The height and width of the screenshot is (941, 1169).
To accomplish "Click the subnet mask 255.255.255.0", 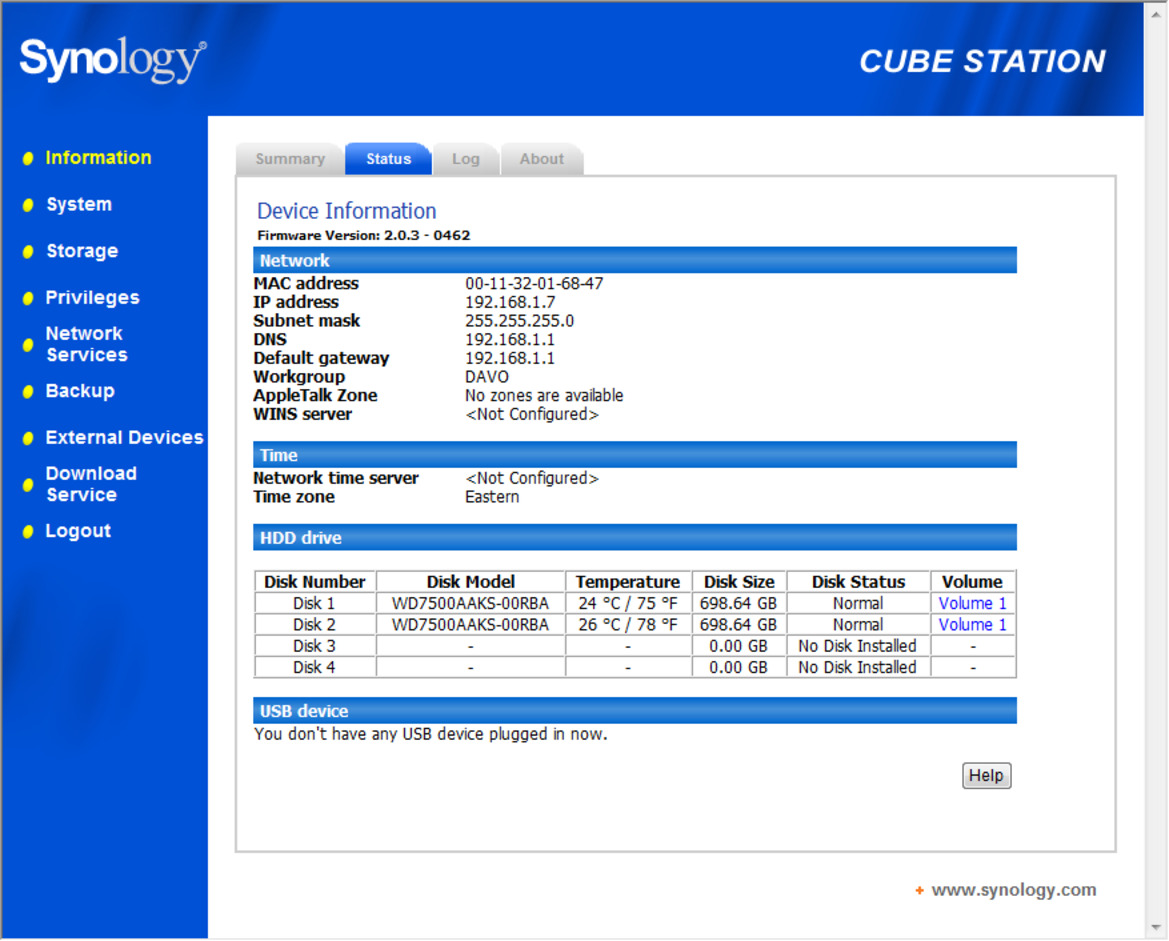I will pyautogui.click(x=520, y=321).
